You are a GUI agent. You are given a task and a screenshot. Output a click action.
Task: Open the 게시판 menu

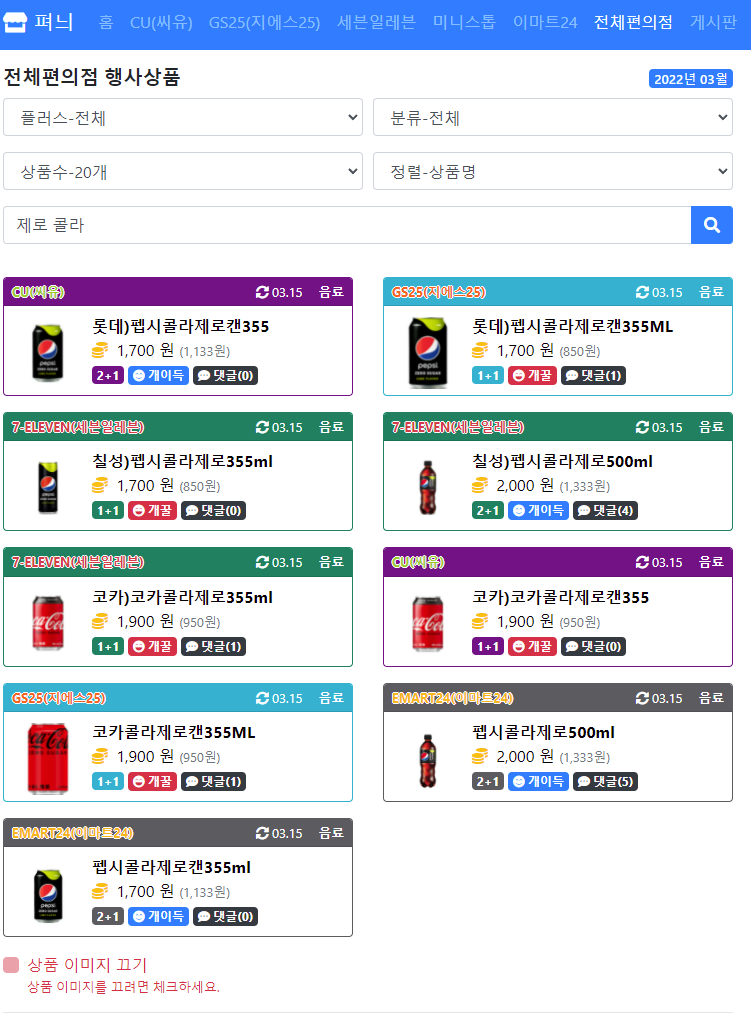click(713, 22)
